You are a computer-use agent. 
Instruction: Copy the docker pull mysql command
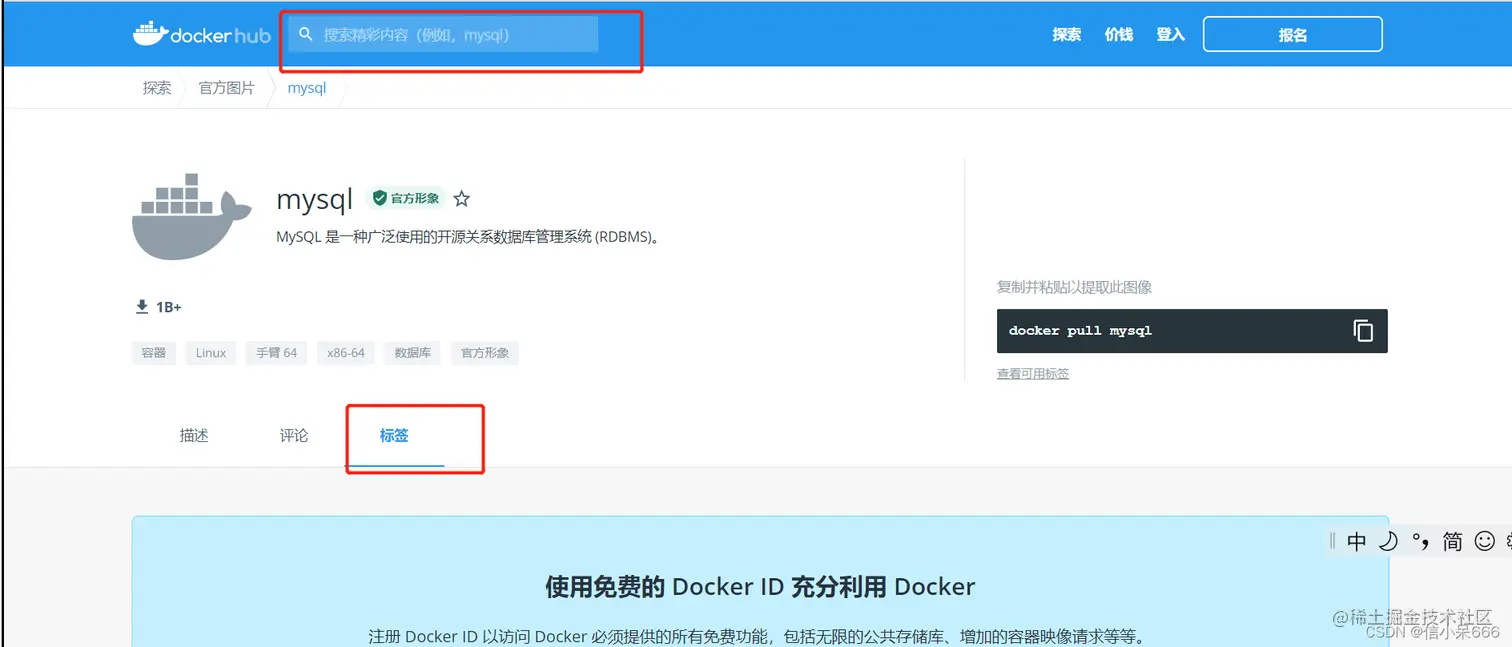(1363, 331)
